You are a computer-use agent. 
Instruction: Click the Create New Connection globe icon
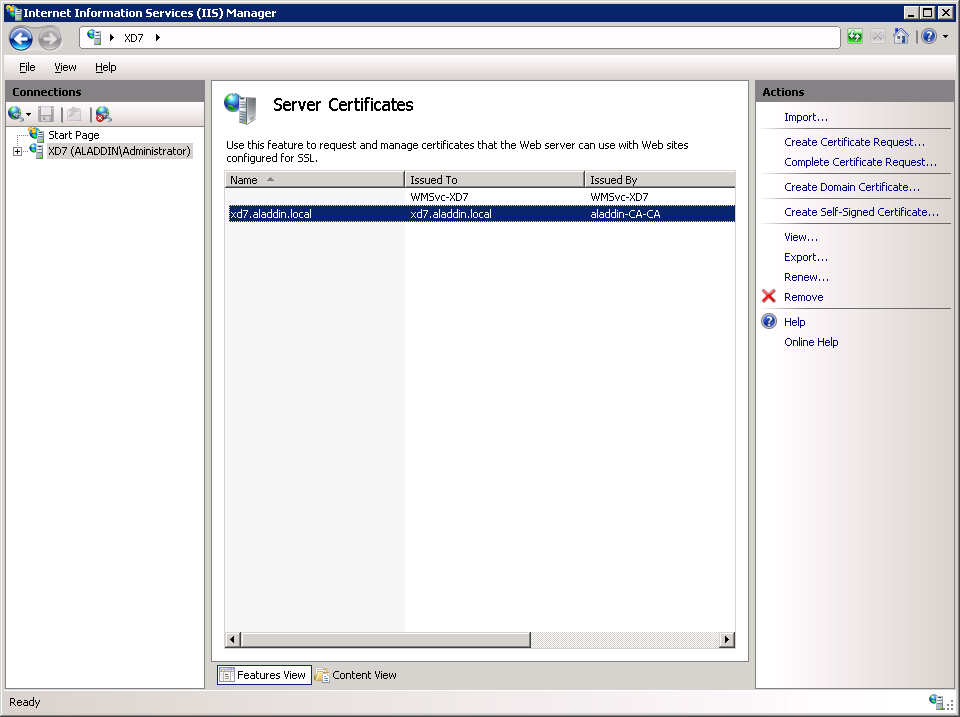(x=15, y=114)
